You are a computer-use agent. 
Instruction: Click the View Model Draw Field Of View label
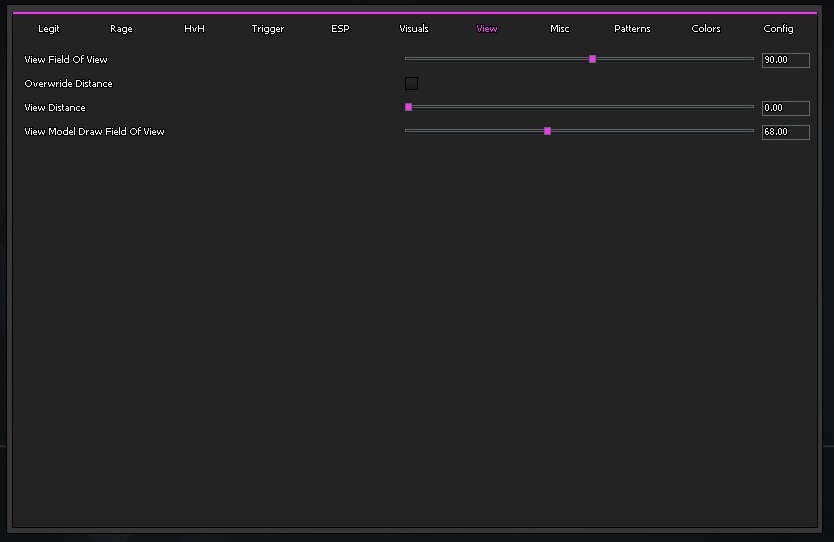coord(94,132)
